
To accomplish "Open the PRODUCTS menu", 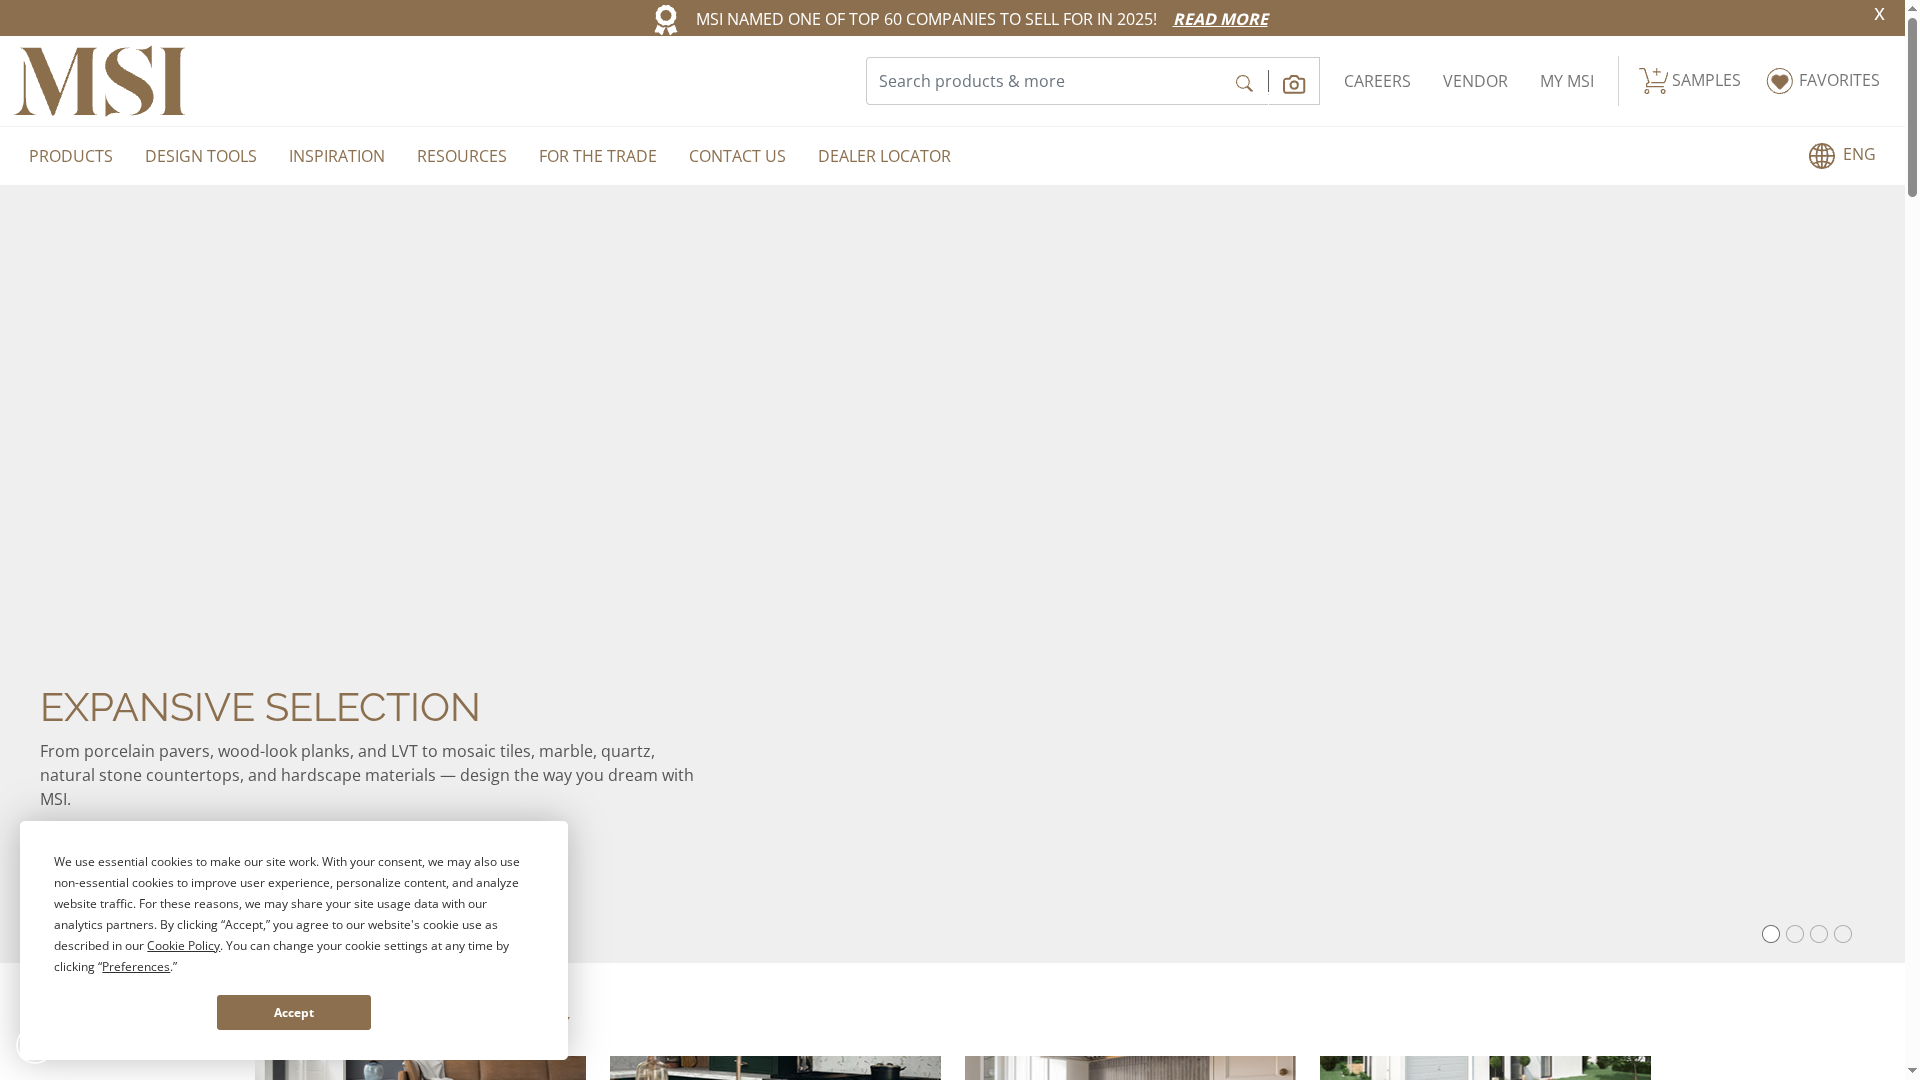I will tap(70, 155).
